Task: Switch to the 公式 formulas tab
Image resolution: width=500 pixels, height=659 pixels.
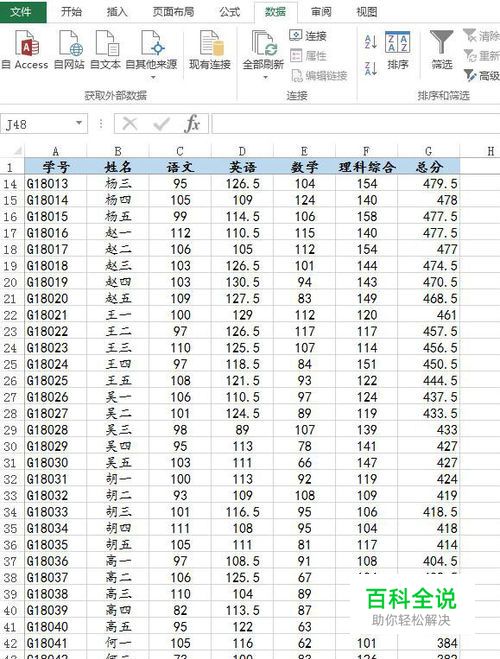Action: pyautogui.click(x=230, y=12)
